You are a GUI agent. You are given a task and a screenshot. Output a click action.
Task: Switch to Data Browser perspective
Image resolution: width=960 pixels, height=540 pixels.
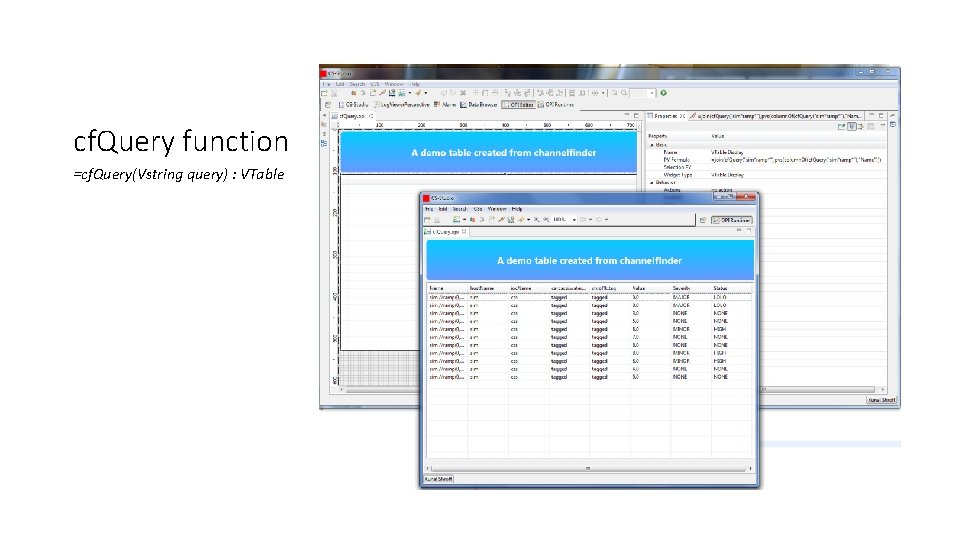(479, 105)
